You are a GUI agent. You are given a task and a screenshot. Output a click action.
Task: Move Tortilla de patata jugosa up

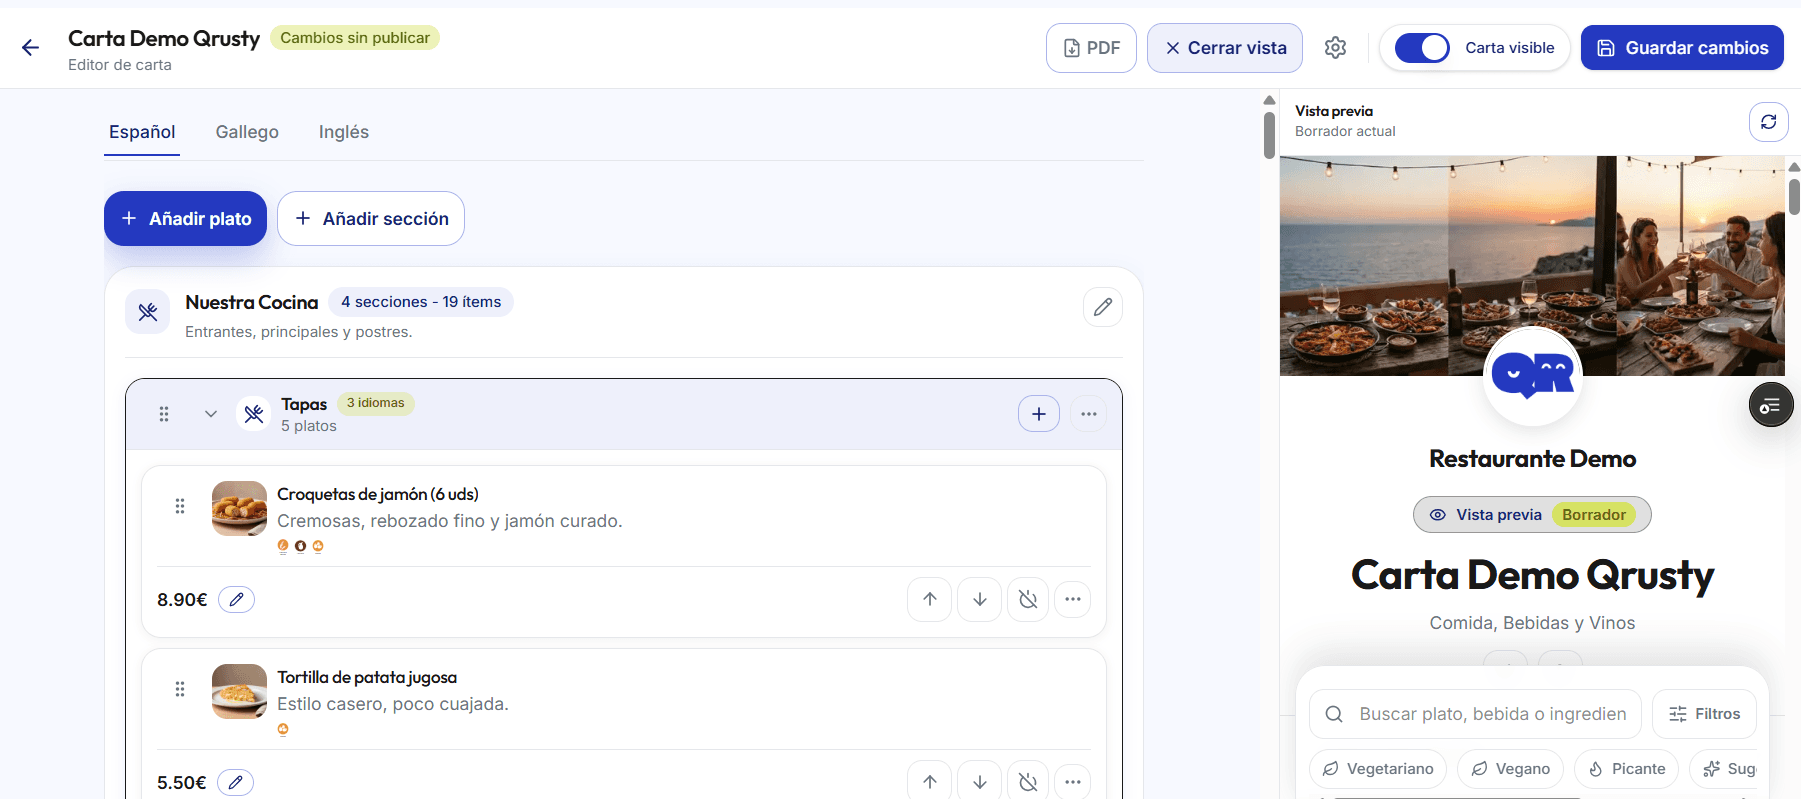[x=930, y=781]
